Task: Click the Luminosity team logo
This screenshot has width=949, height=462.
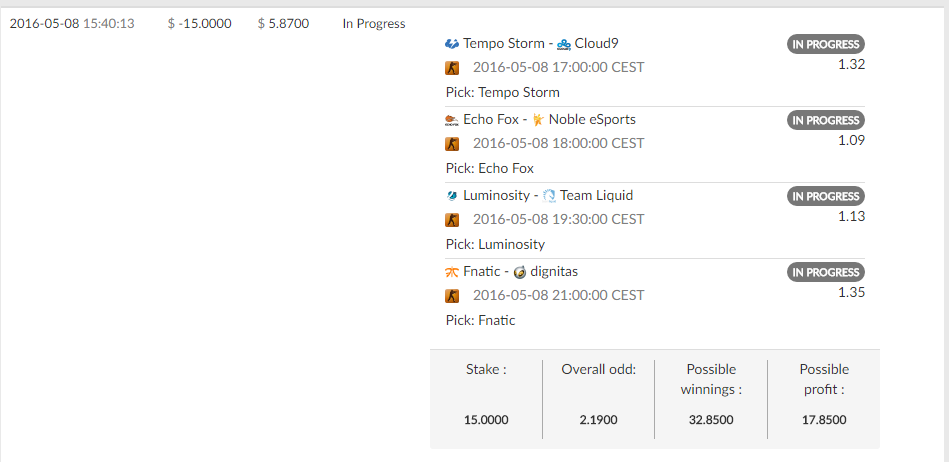Action: (x=452, y=196)
